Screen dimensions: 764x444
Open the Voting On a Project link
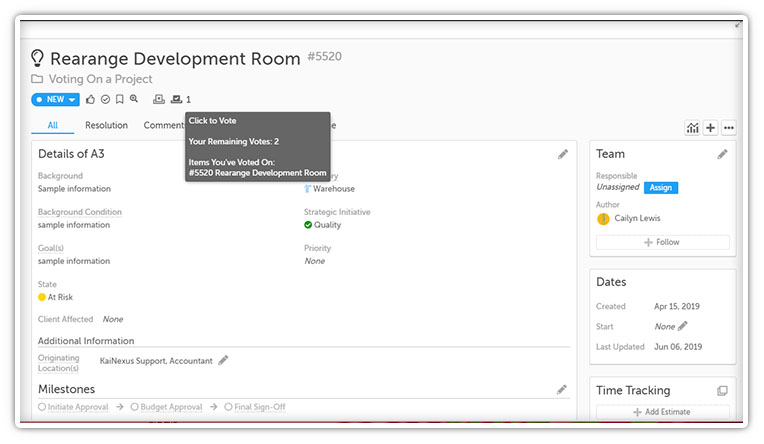100,79
